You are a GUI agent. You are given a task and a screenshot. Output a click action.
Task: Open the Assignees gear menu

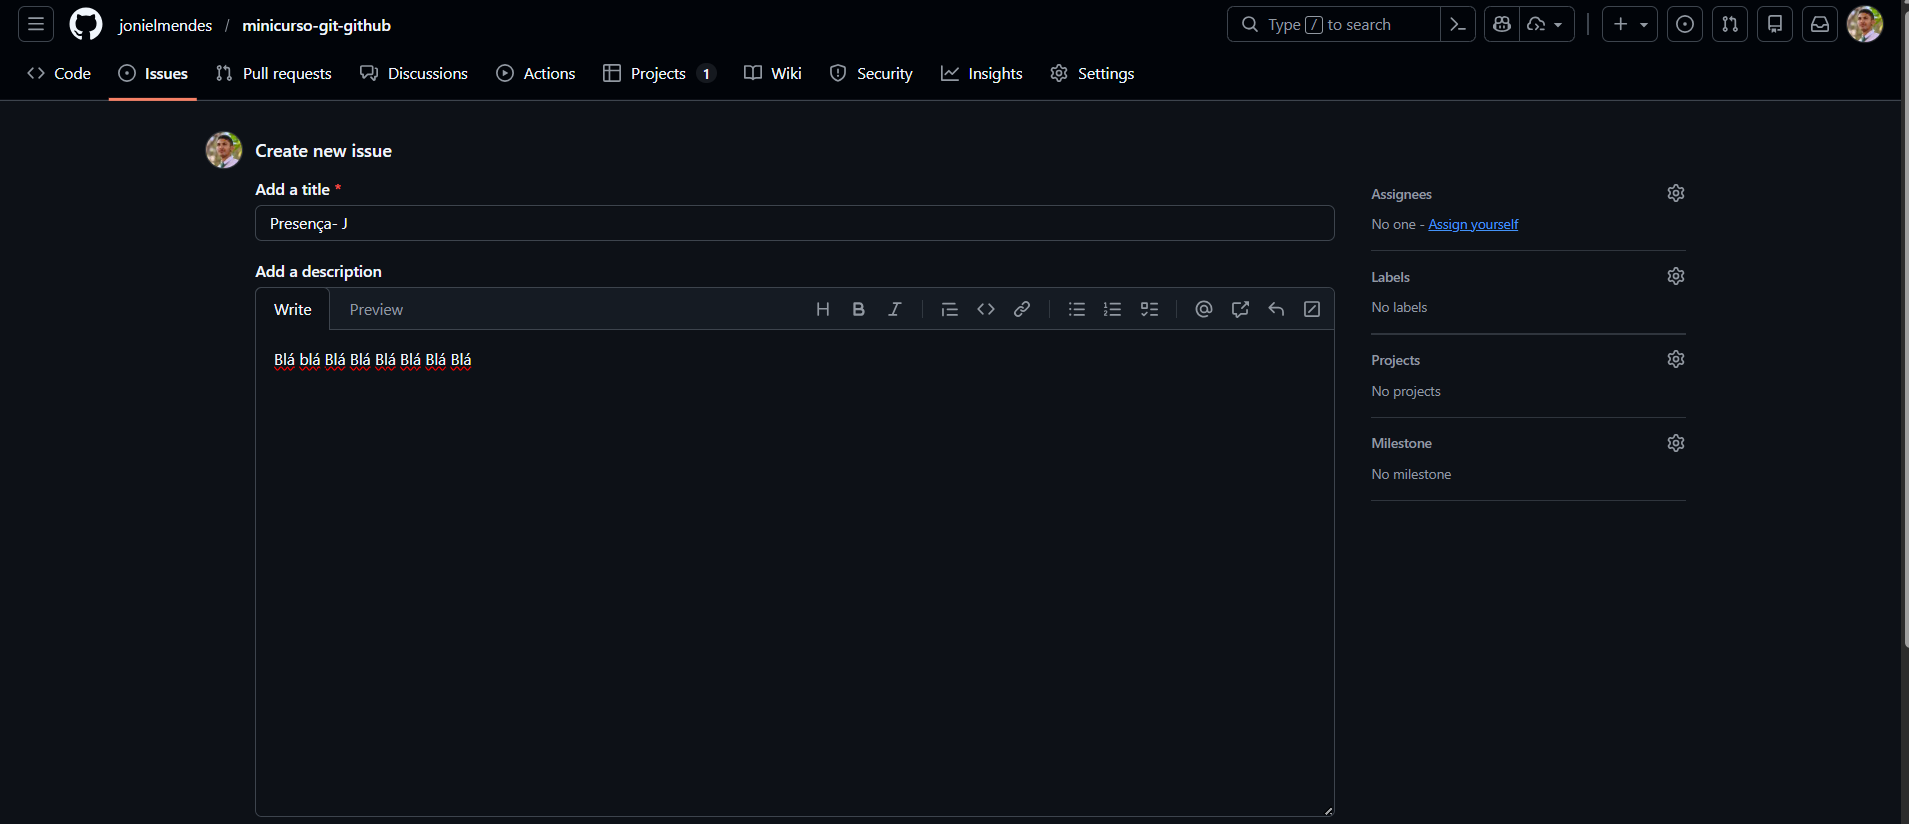(x=1675, y=193)
